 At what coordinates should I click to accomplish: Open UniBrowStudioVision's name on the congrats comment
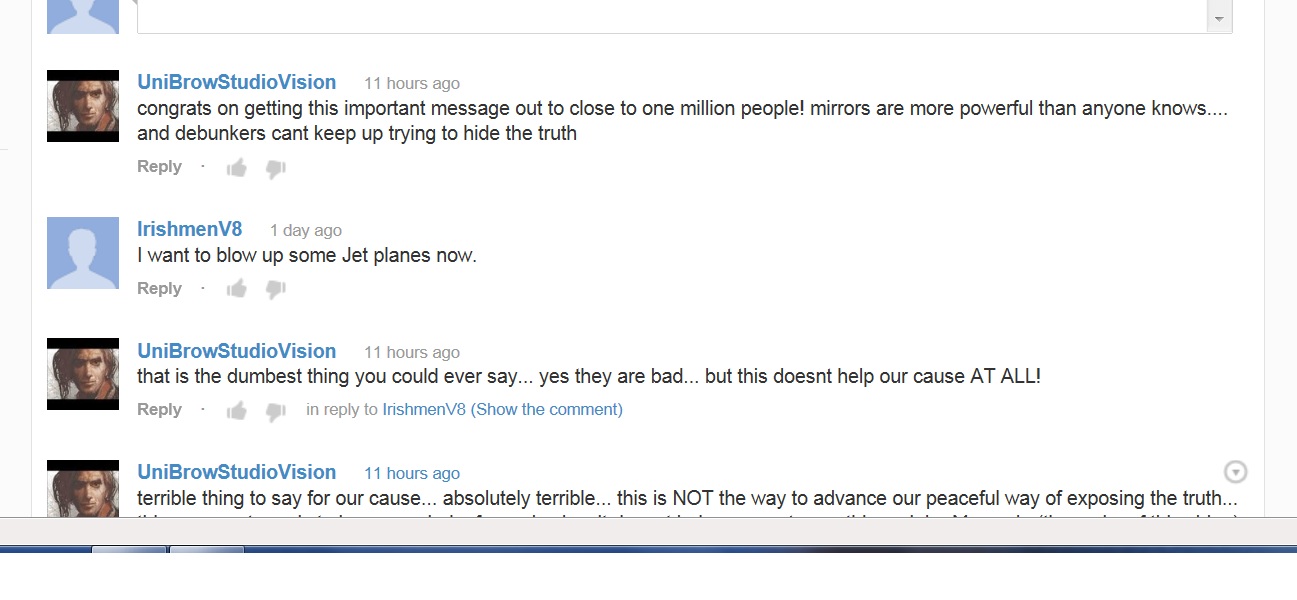point(236,82)
